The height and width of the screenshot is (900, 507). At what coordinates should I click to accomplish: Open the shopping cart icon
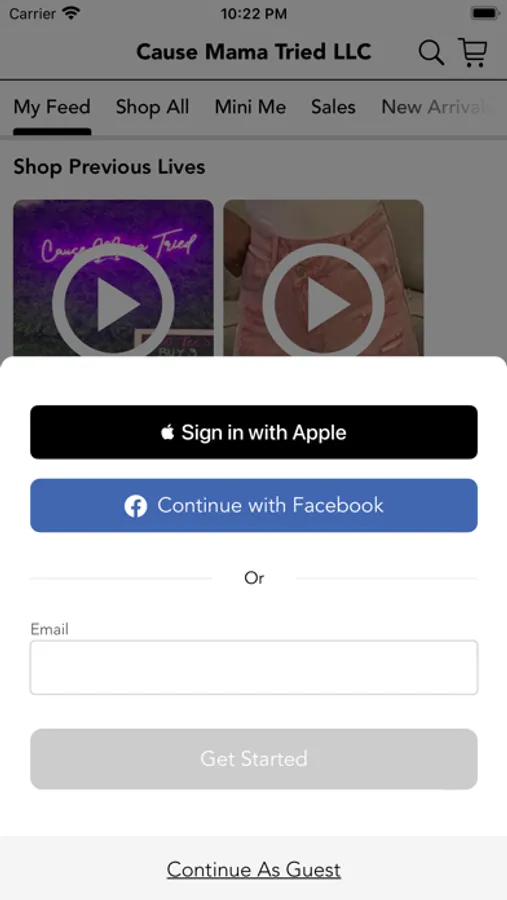[473, 52]
